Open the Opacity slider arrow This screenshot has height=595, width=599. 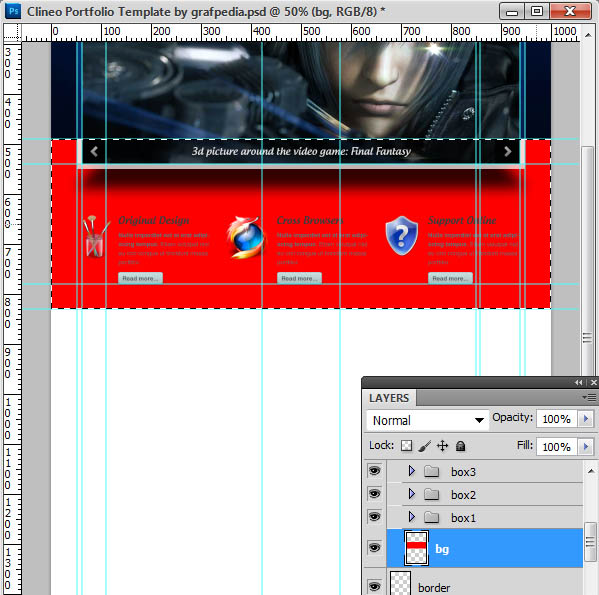pos(586,419)
